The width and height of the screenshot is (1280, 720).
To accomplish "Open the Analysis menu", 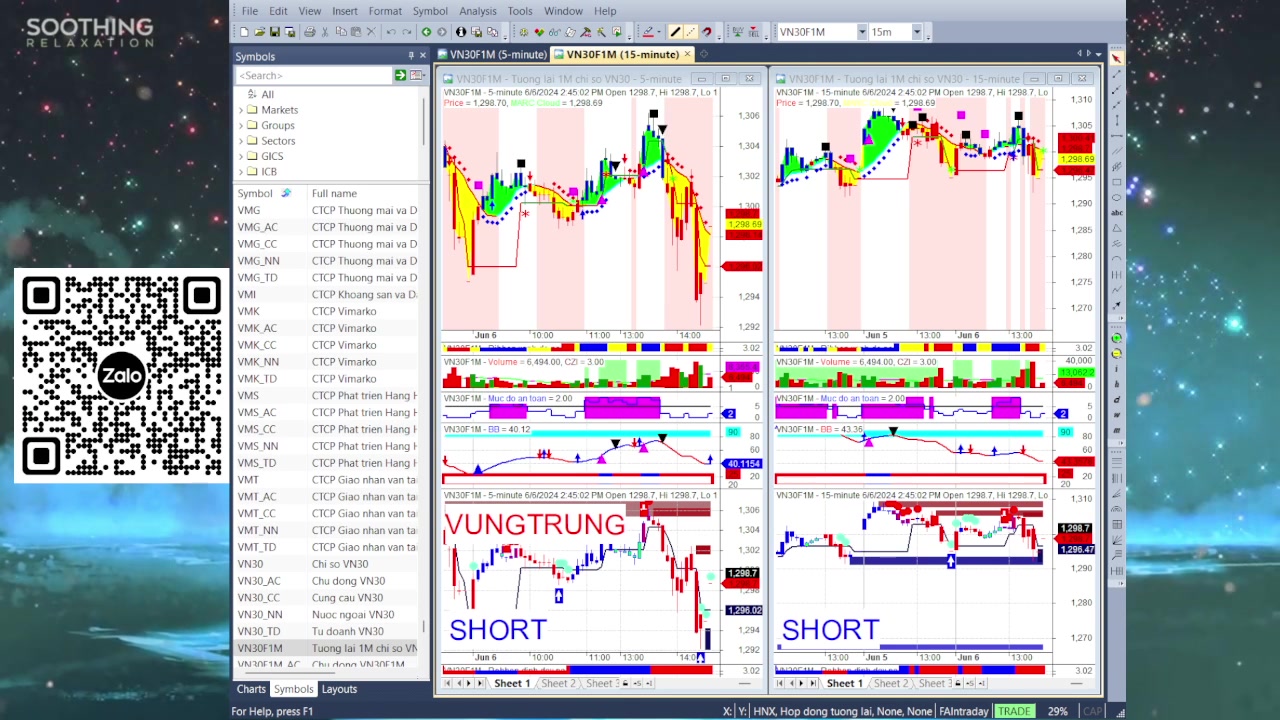I will click(x=477, y=11).
